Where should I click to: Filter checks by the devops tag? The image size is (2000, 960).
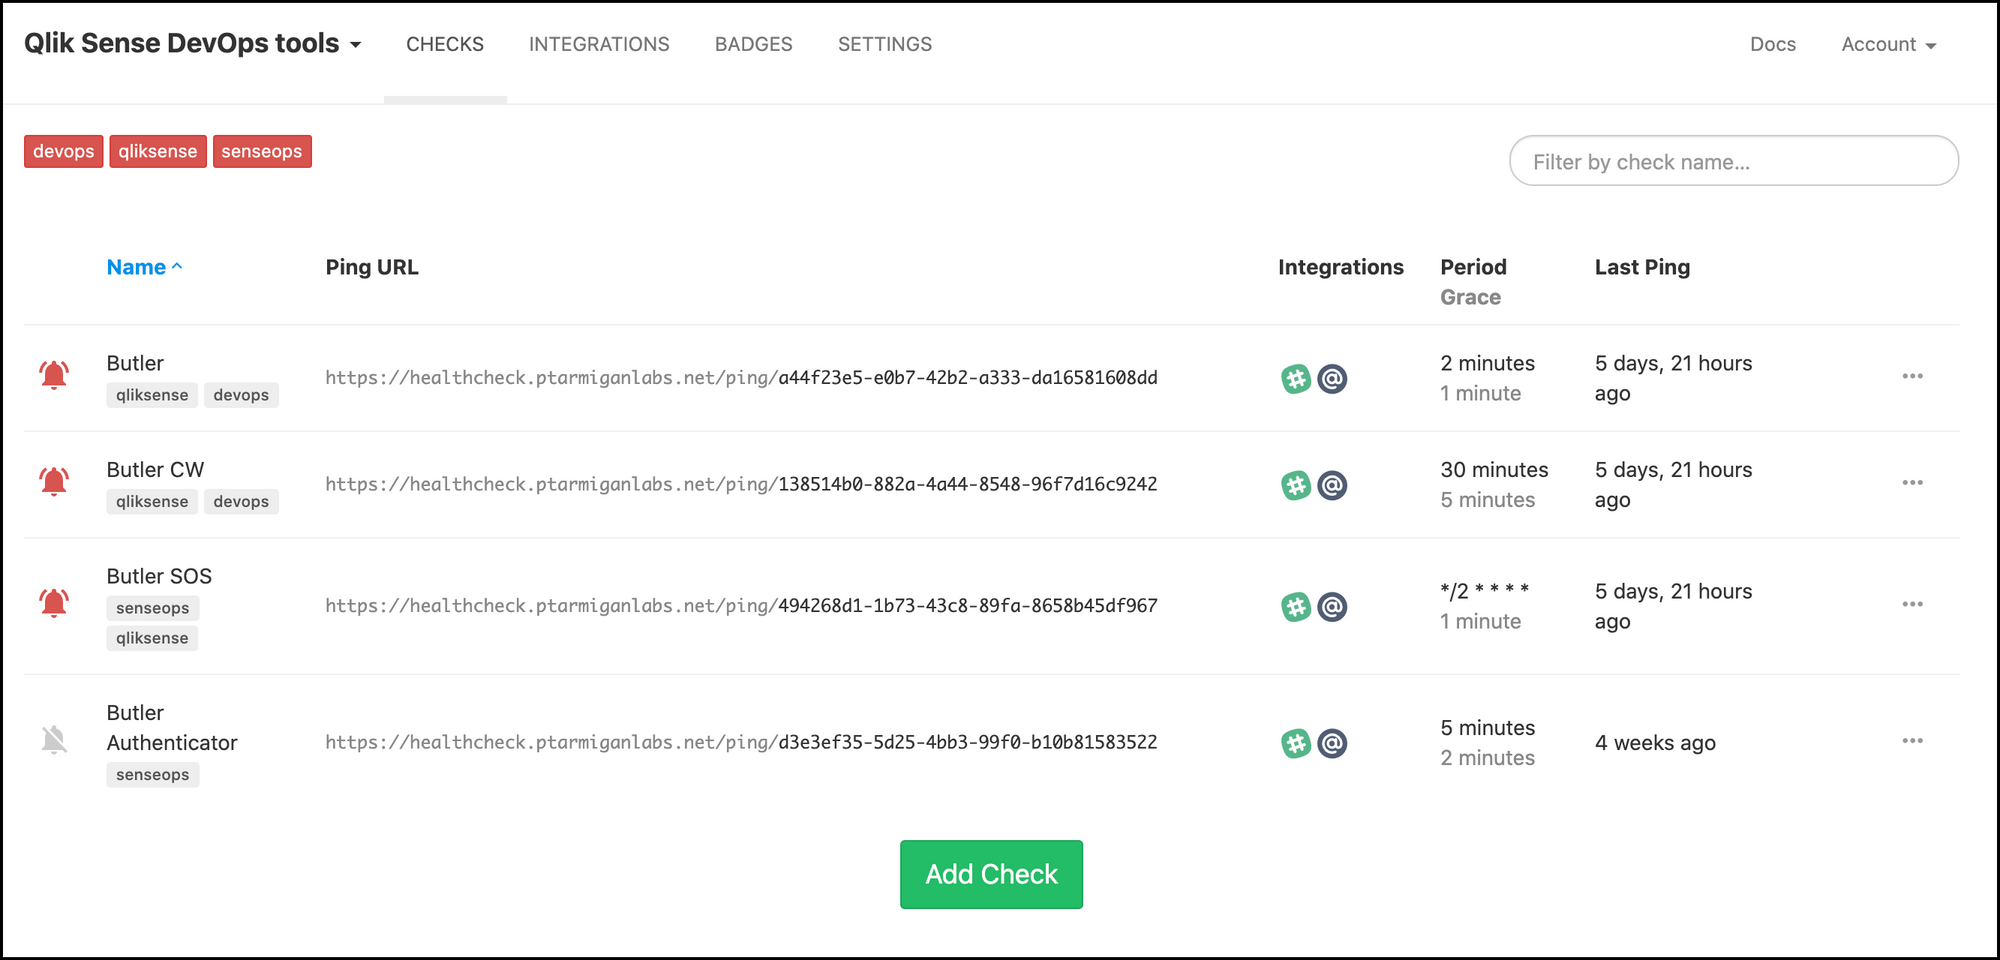(x=64, y=151)
